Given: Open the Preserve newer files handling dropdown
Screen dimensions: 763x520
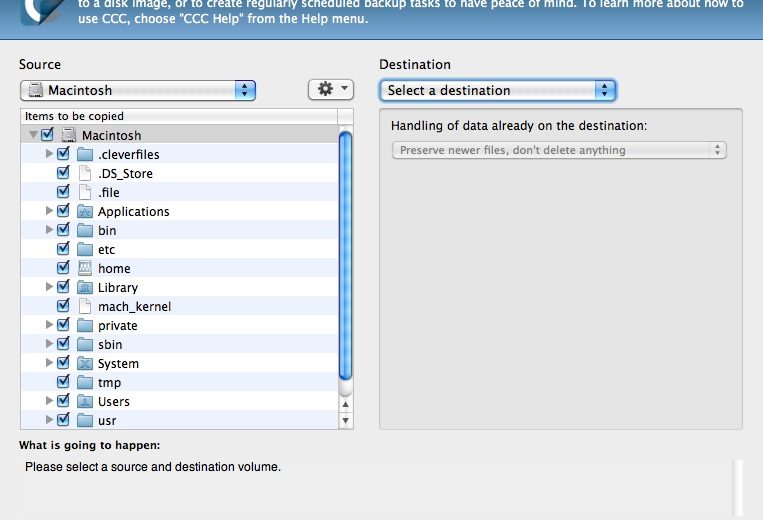Looking at the screenshot, I should [559, 150].
